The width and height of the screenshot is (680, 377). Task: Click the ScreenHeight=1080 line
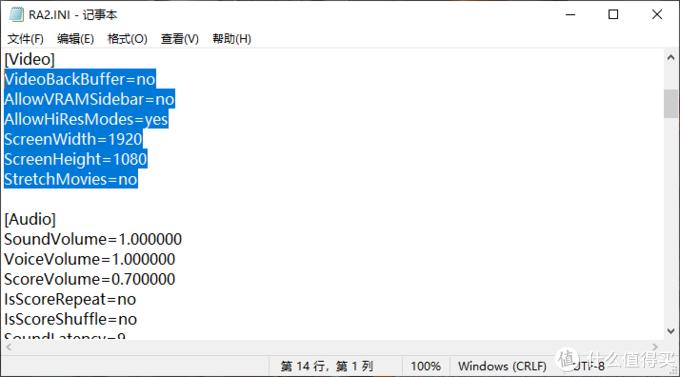(x=75, y=159)
